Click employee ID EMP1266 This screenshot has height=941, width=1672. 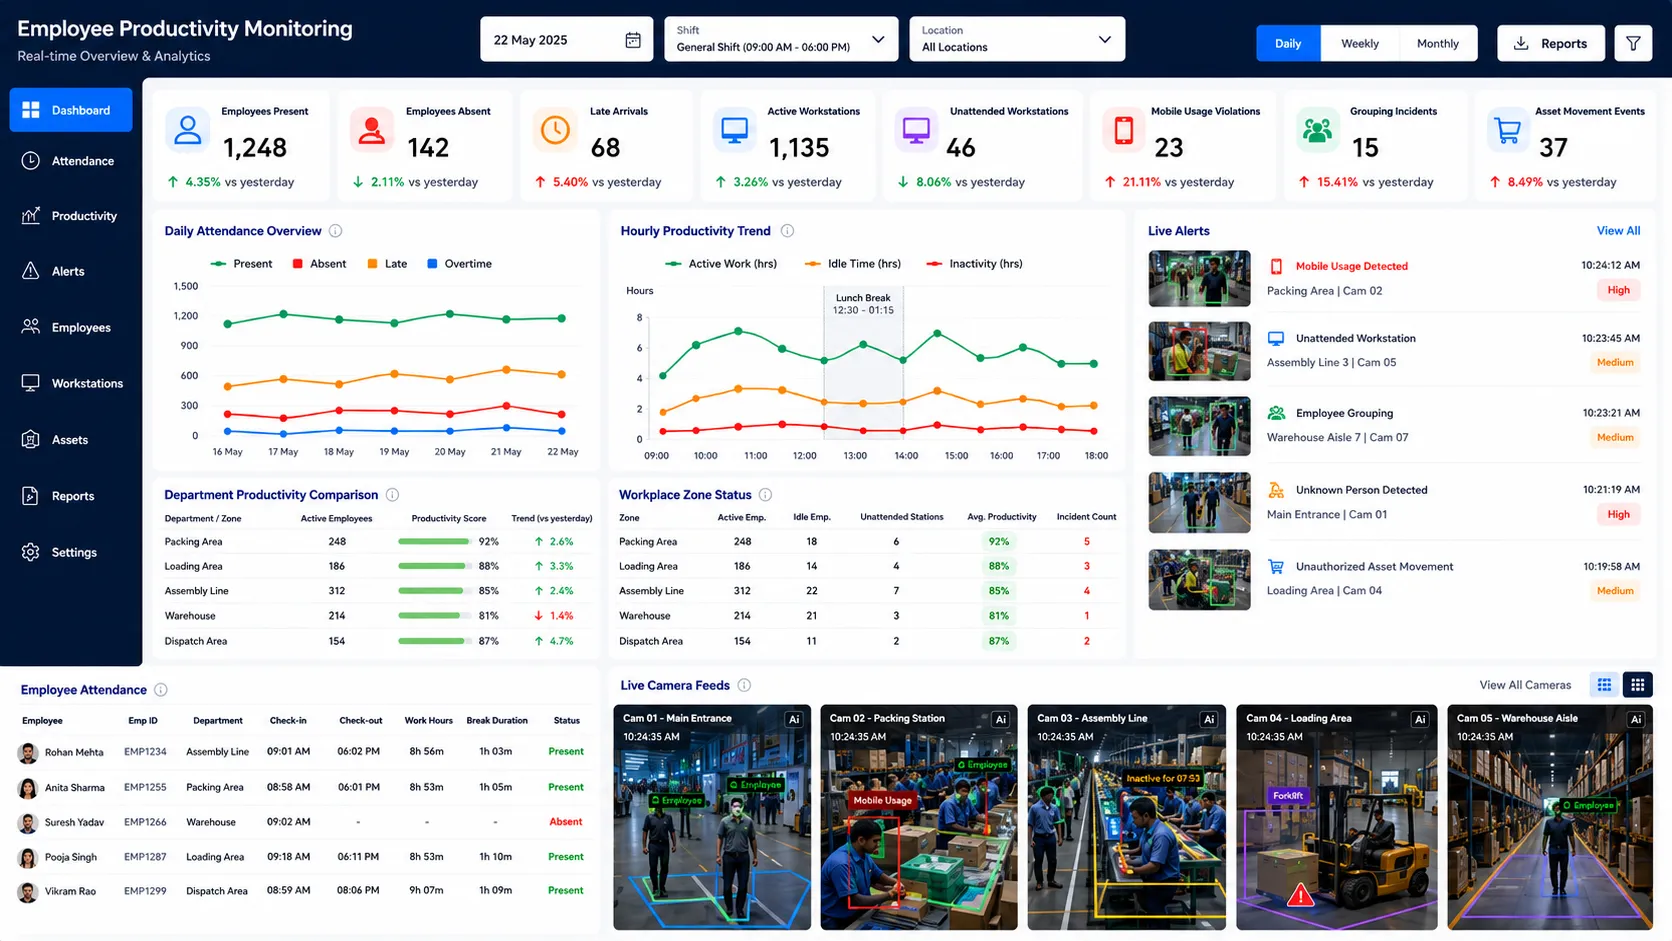click(145, 822)
